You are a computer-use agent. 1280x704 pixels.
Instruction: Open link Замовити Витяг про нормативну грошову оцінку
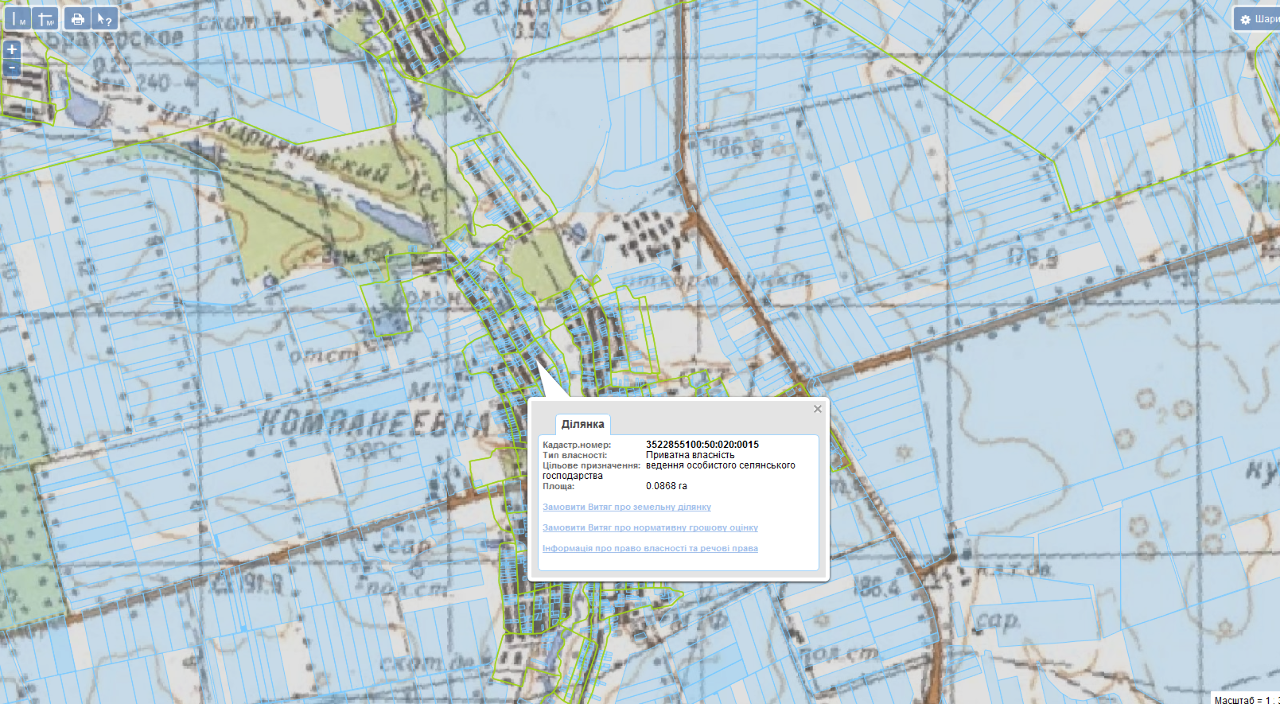click(x=650, y=527)
